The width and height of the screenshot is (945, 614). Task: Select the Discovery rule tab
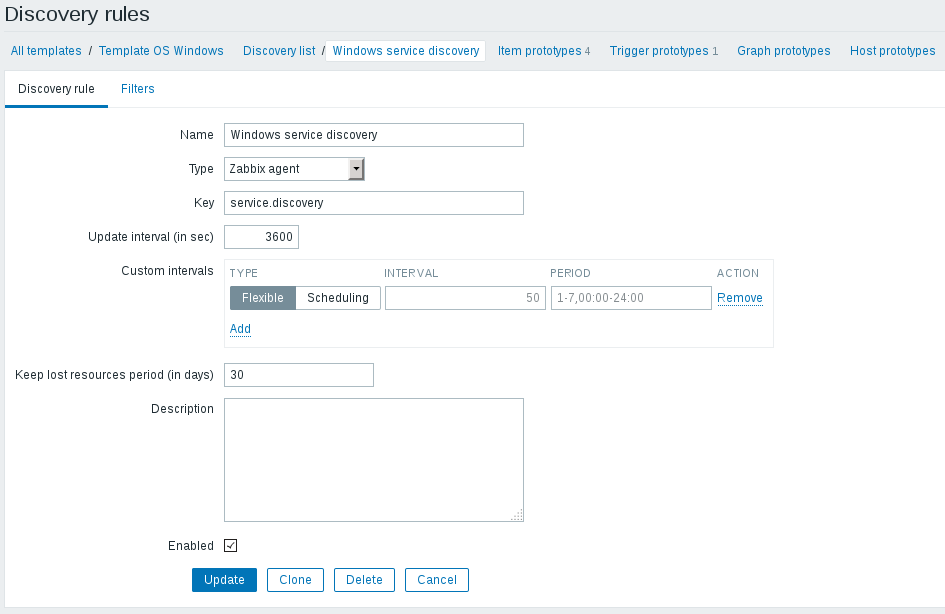pyautogui.click(x=55, y=88)
